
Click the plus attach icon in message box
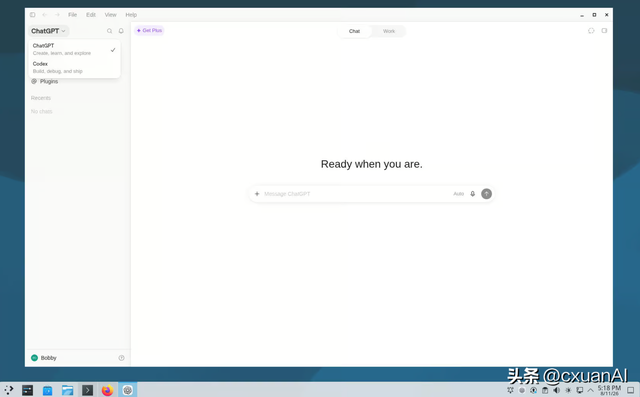[x=257, y=194]
